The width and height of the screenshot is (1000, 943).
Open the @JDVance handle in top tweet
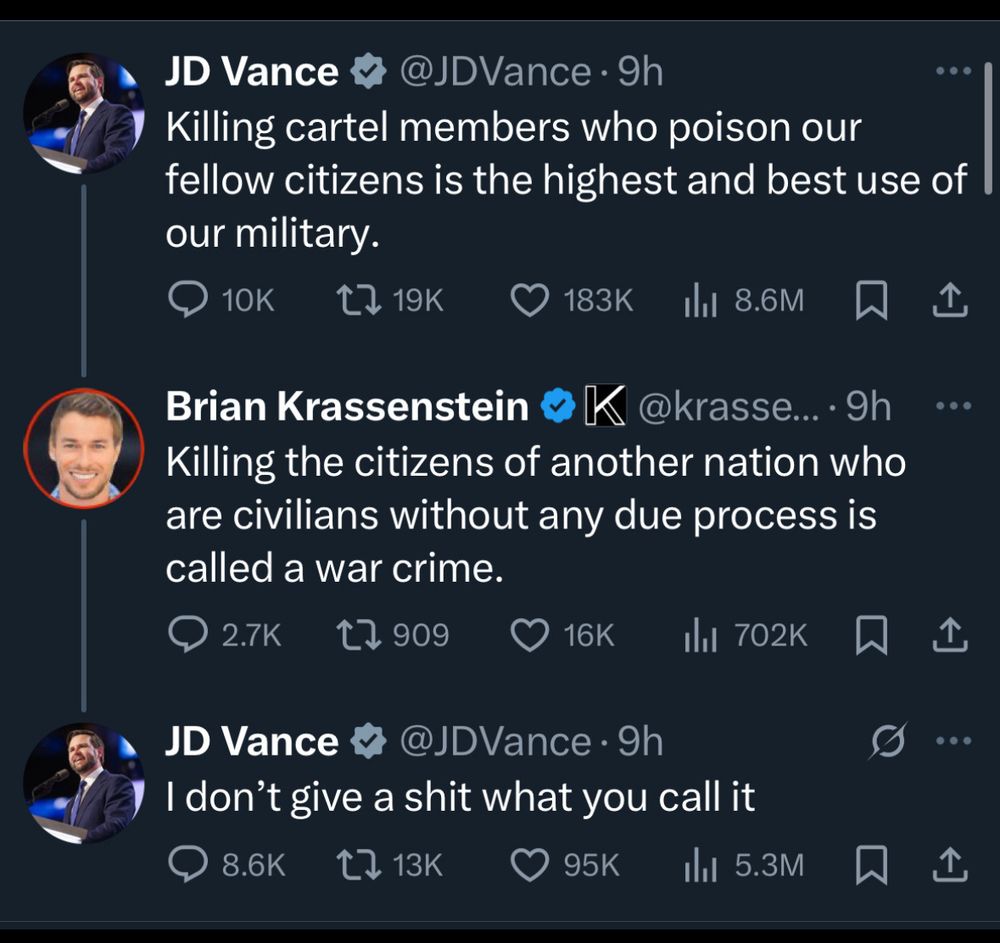495,72
